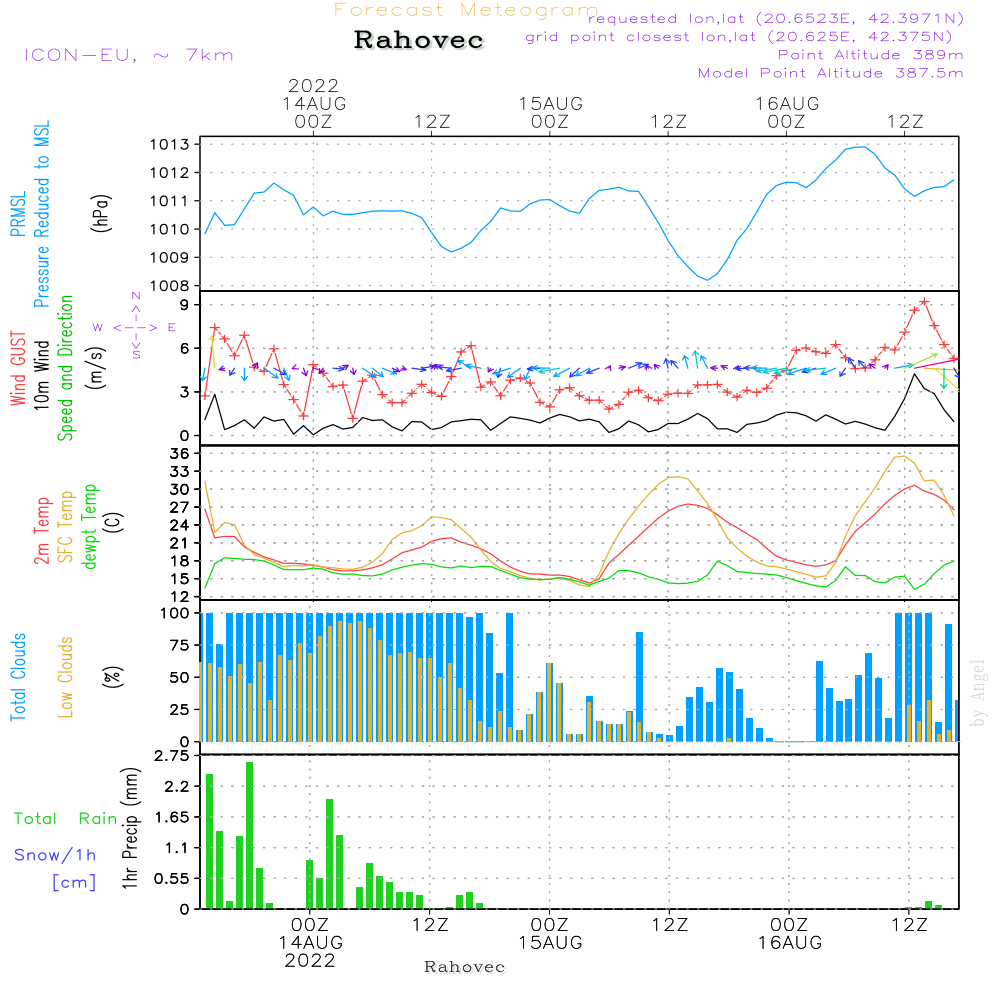Screen dimensions: 1000x1000
Task: Click the 'Speed and Direction' green label
Action: (66, 368)
